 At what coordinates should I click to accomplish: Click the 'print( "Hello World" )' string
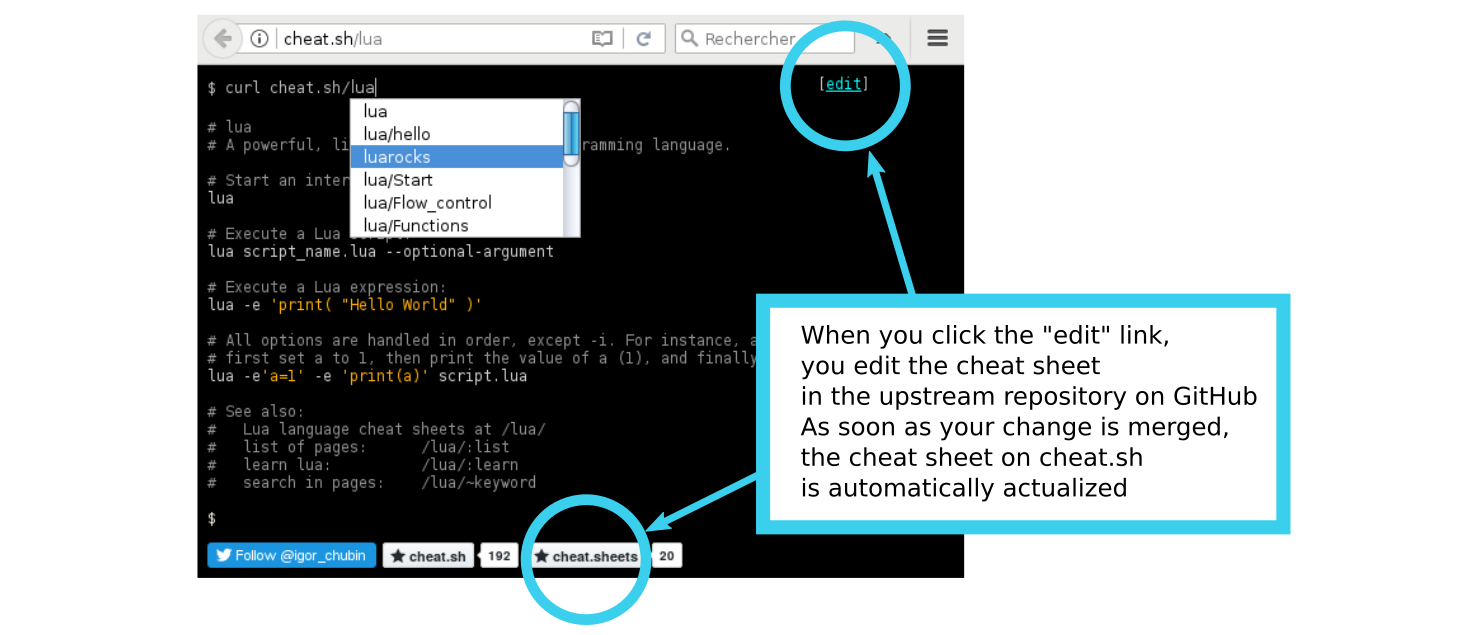pyautogui.click(x=376, y=304)
